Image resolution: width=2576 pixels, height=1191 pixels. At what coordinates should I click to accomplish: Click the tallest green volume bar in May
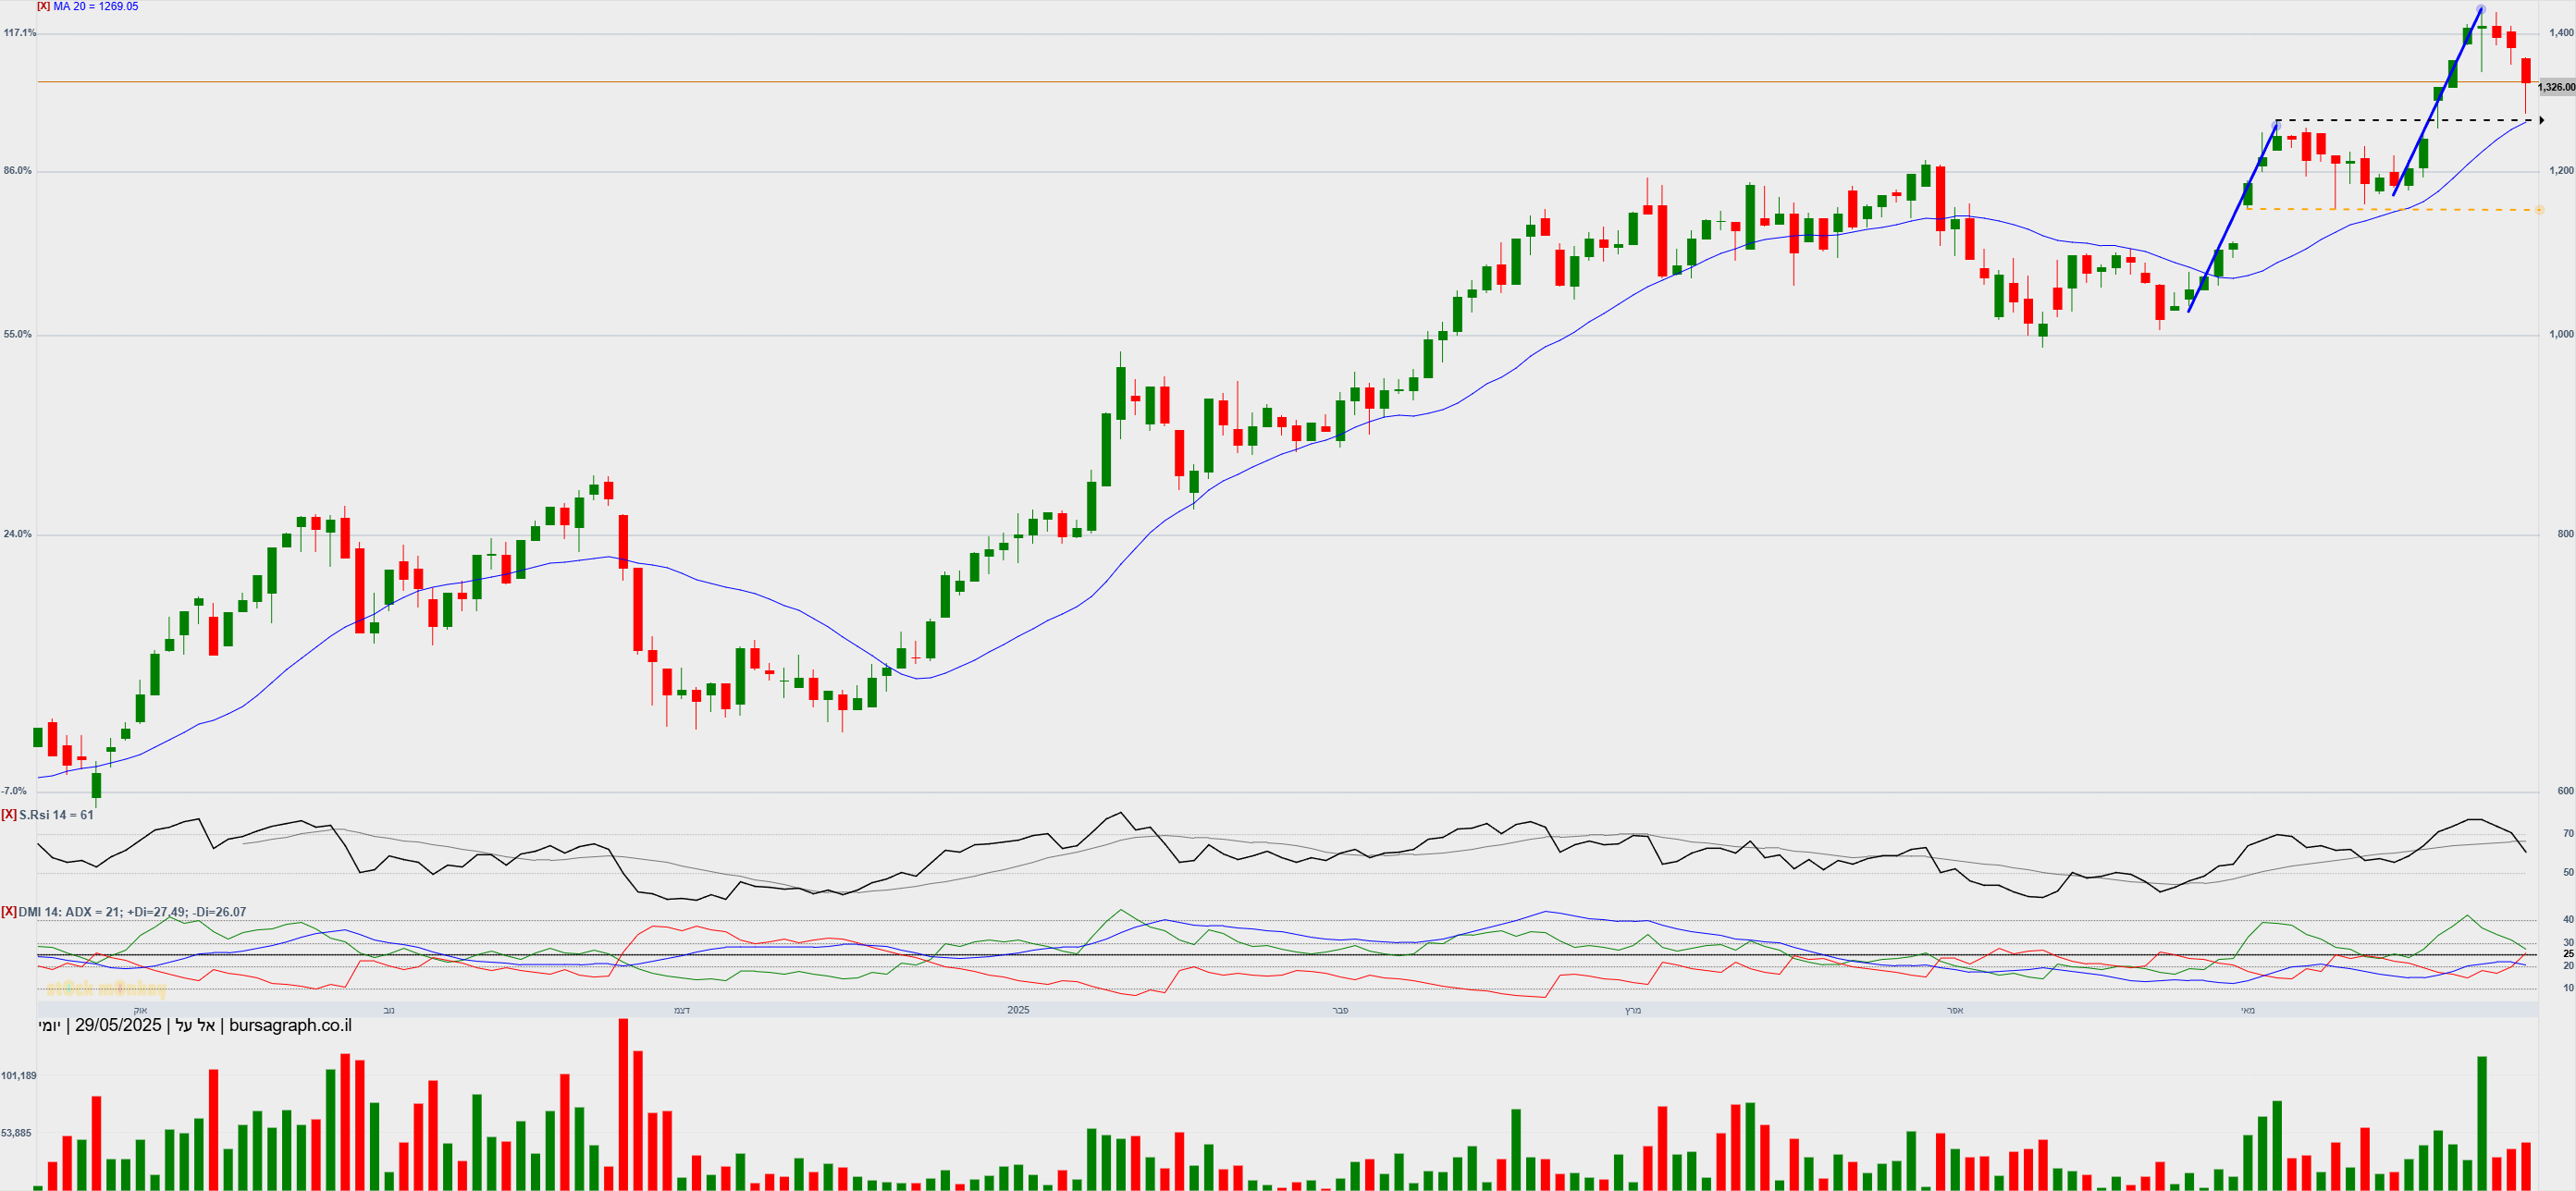click(2482, 1122)
